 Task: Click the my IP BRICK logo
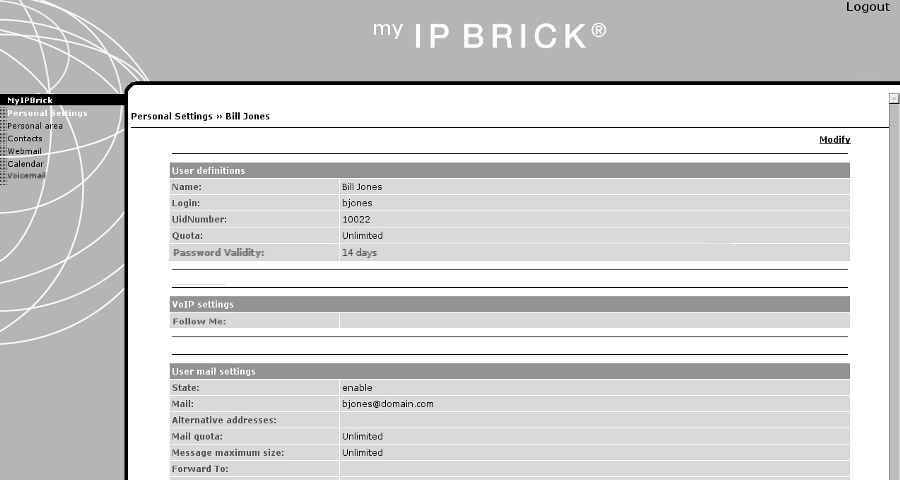pos(490,35)
